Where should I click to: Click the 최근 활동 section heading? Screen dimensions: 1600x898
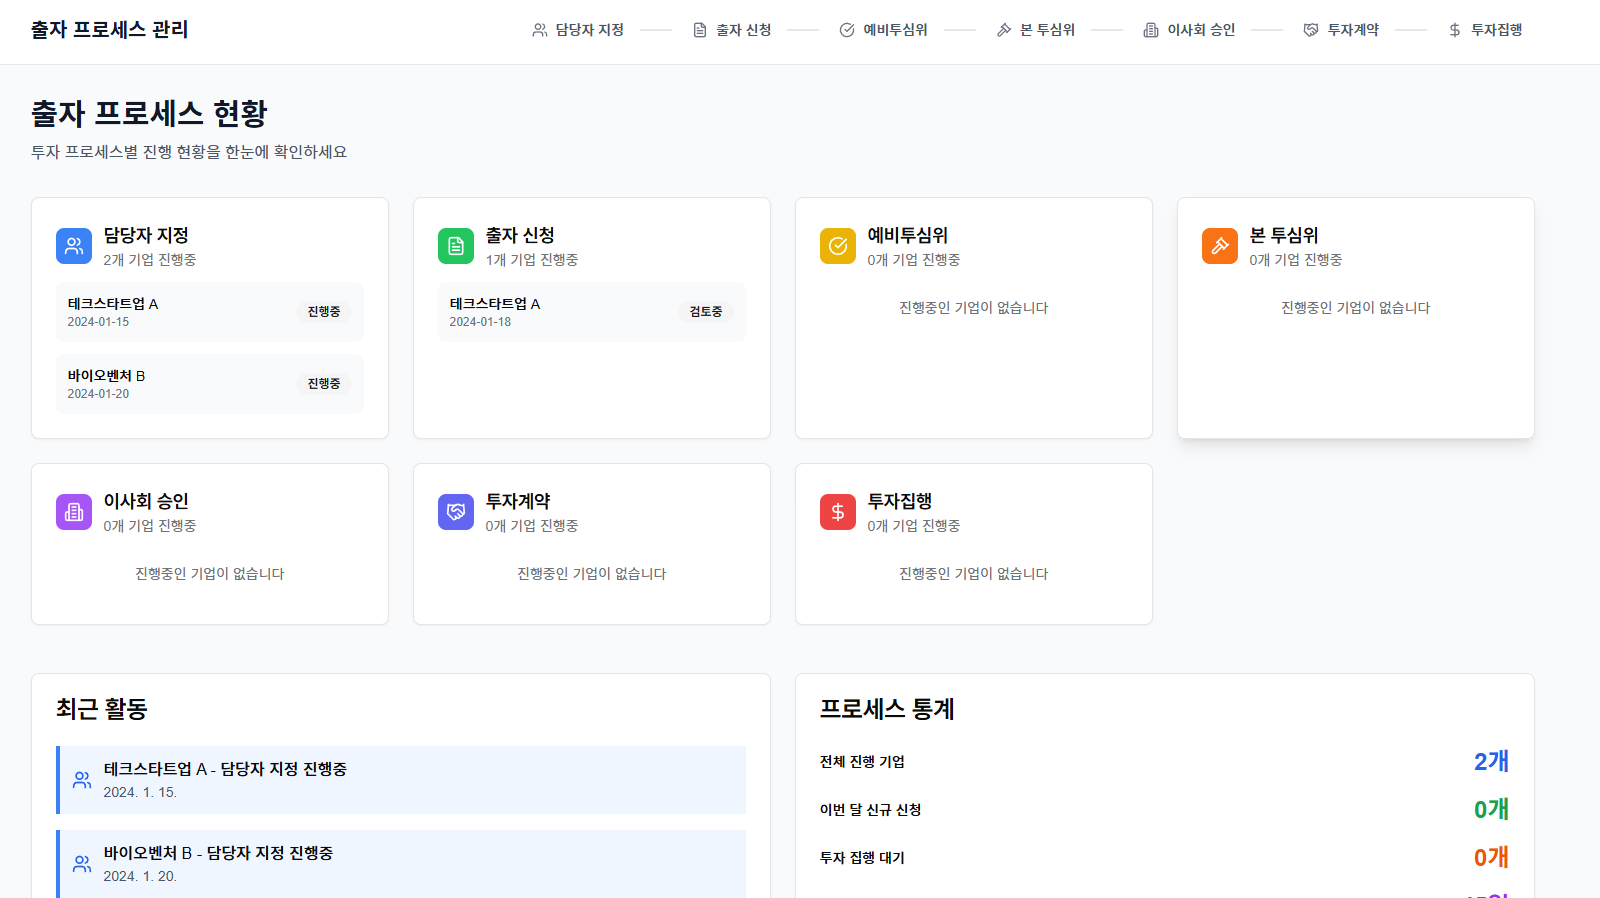(x=102, y=709)
